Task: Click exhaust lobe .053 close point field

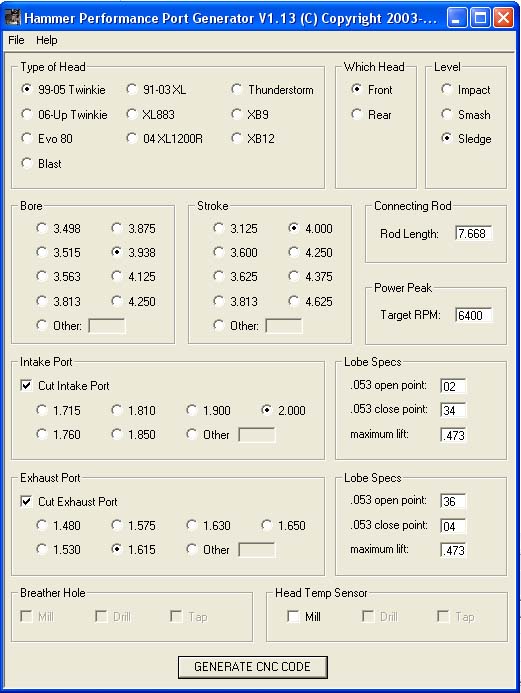Action: click(453, 526)
